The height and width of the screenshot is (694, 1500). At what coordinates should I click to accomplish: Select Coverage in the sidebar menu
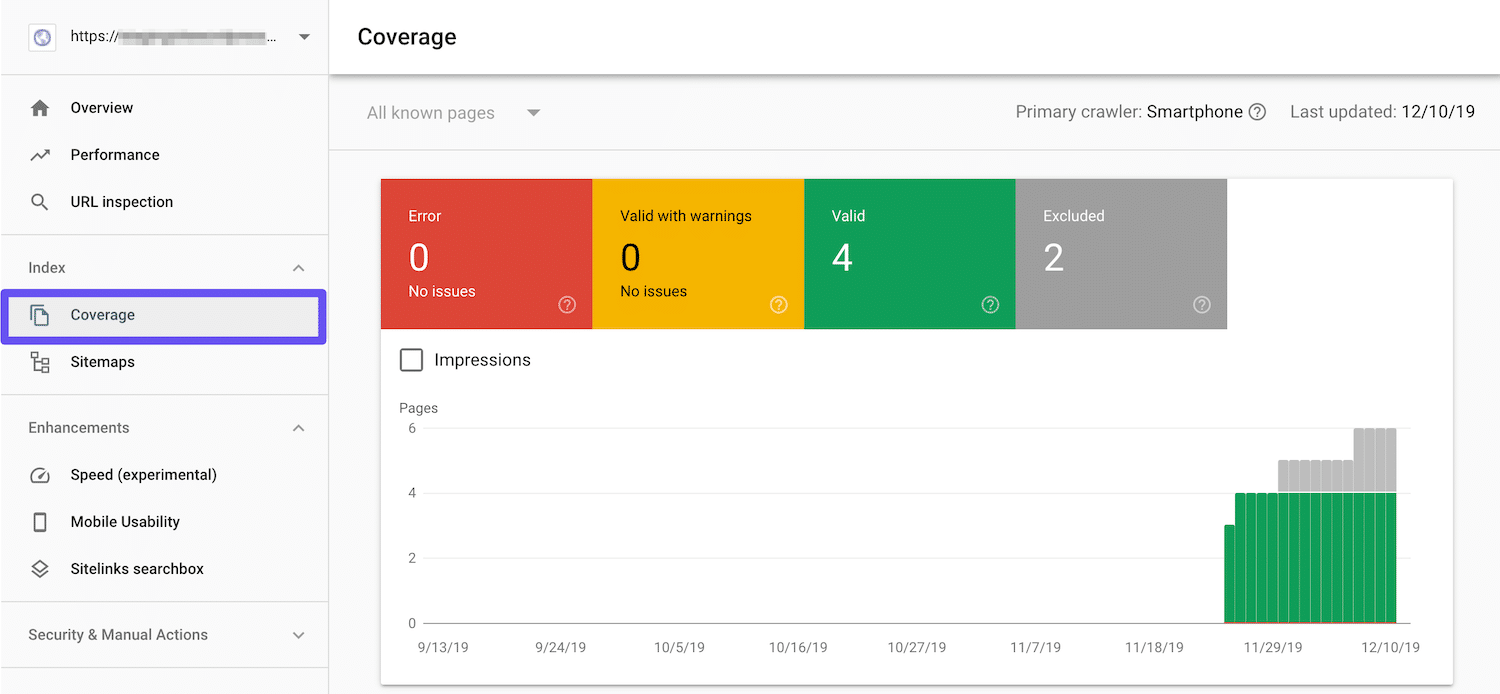pos(102,314)
